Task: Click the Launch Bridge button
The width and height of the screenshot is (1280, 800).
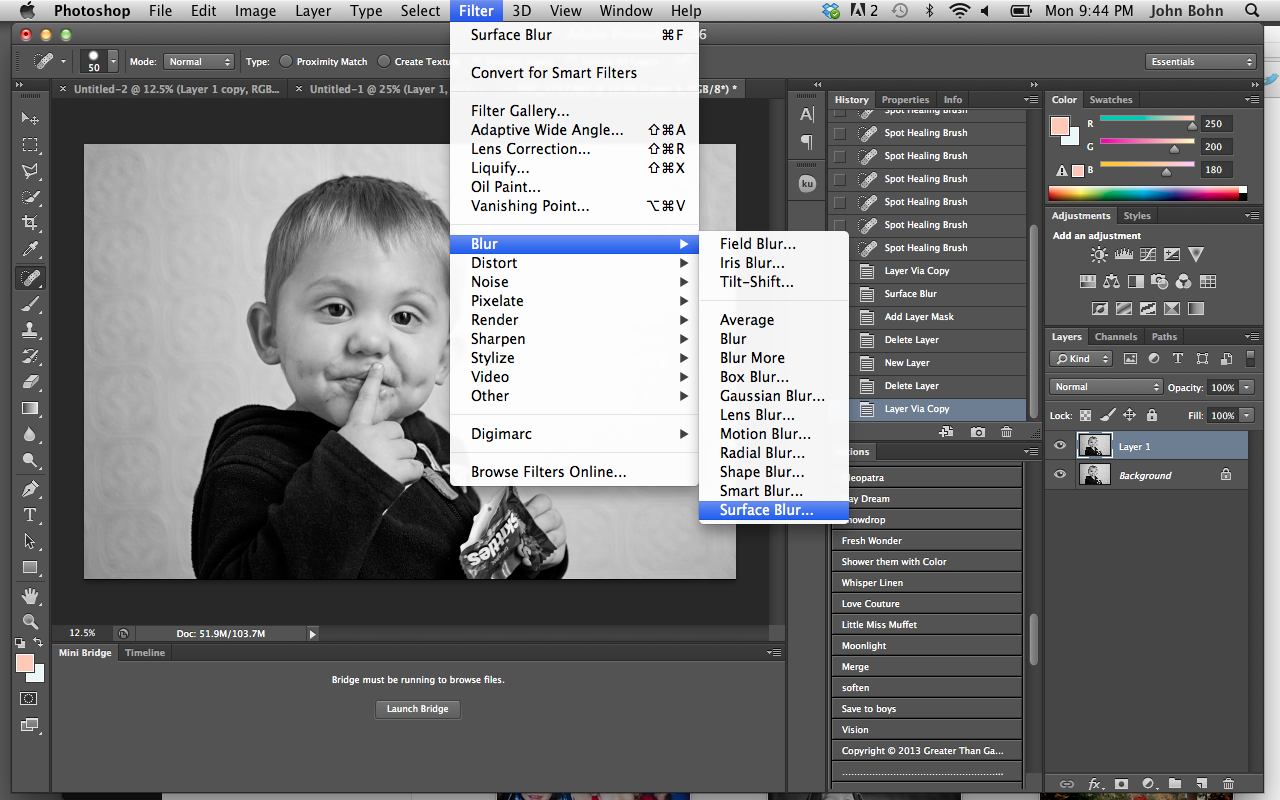Action: (x=418, y=709)
